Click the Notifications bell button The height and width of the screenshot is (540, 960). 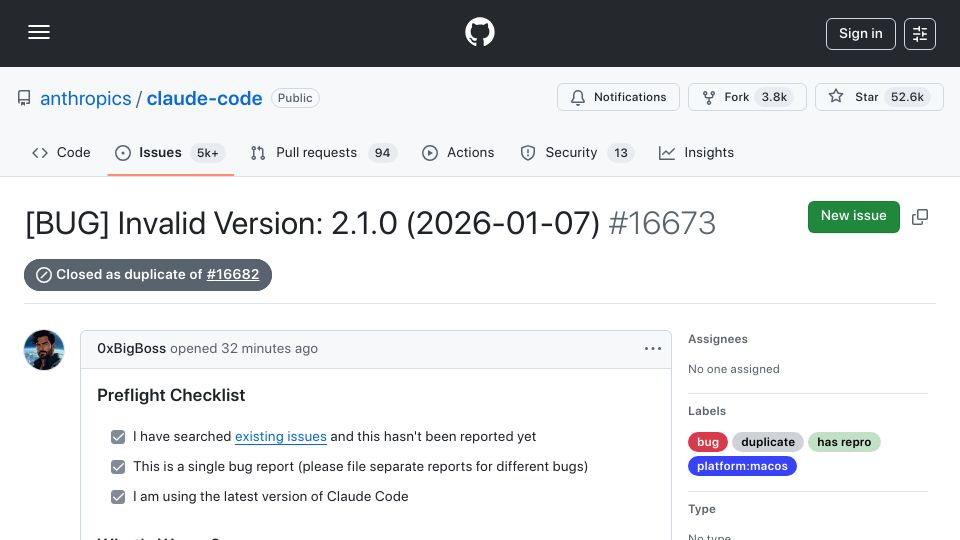[618, 97]
